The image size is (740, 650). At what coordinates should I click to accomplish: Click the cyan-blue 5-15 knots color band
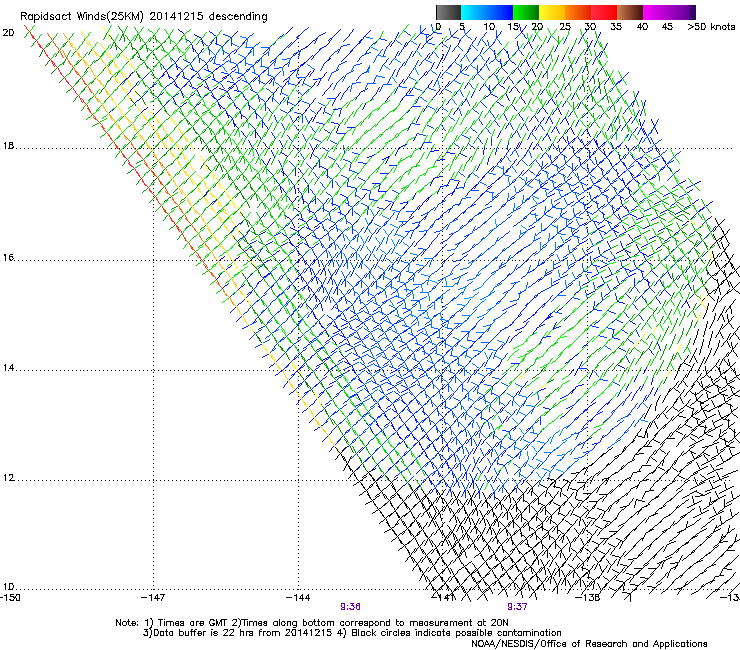487,12
